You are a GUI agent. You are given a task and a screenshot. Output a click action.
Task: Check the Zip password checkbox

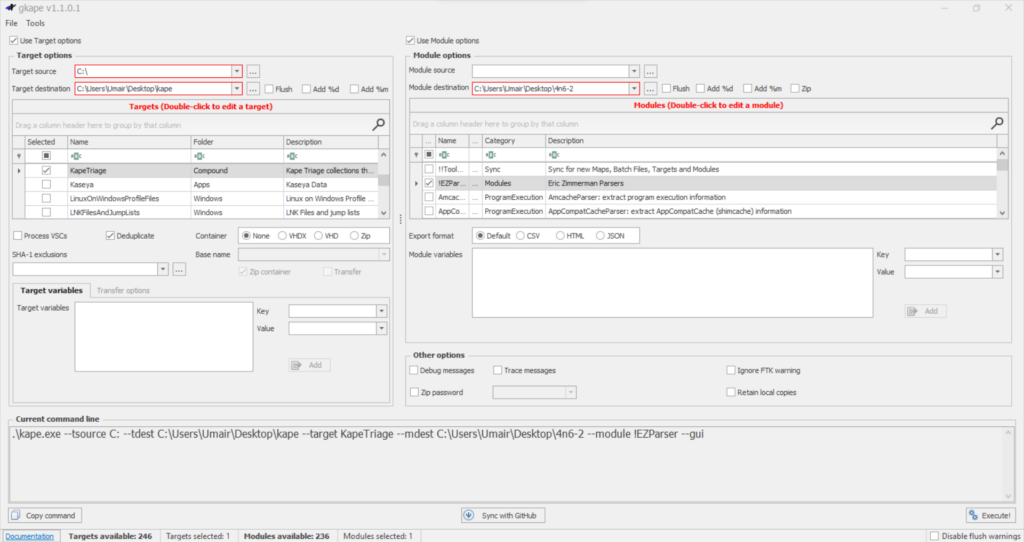(x=414, y=392)
